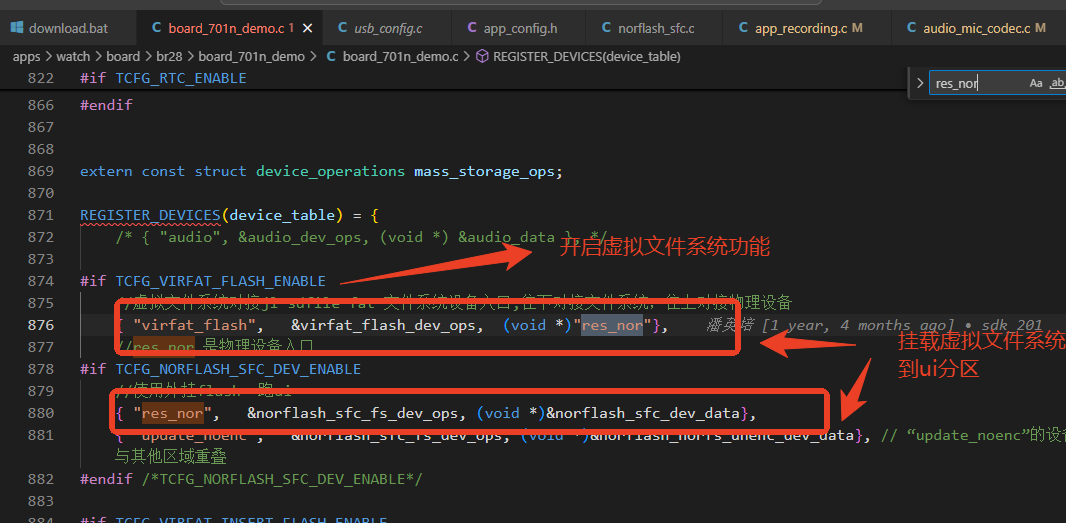Click the 'br28' breadcrumb segment
The width and height of the screenshot is (1066, 523).
pos(169,56)
